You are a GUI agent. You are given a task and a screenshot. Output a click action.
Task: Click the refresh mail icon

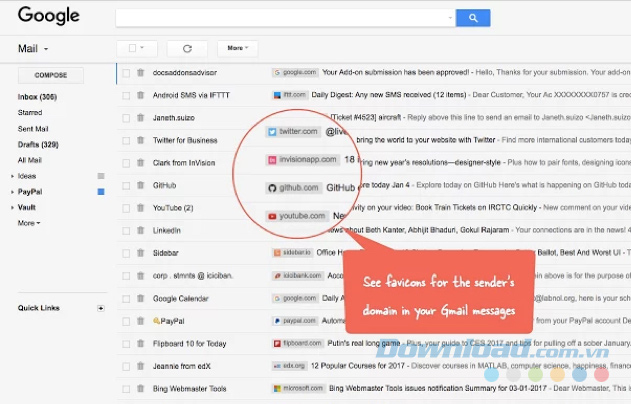[x=187, y=49]
